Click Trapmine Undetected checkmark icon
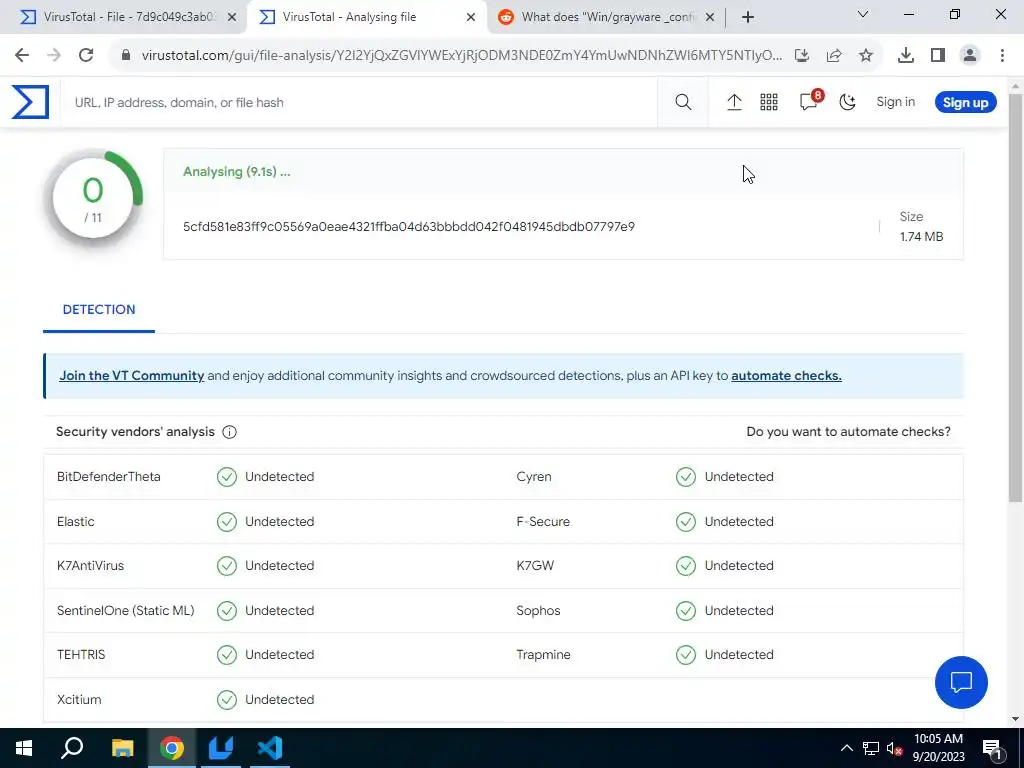Viewport: 1024px width, 768px height. (x=686, y=654)
